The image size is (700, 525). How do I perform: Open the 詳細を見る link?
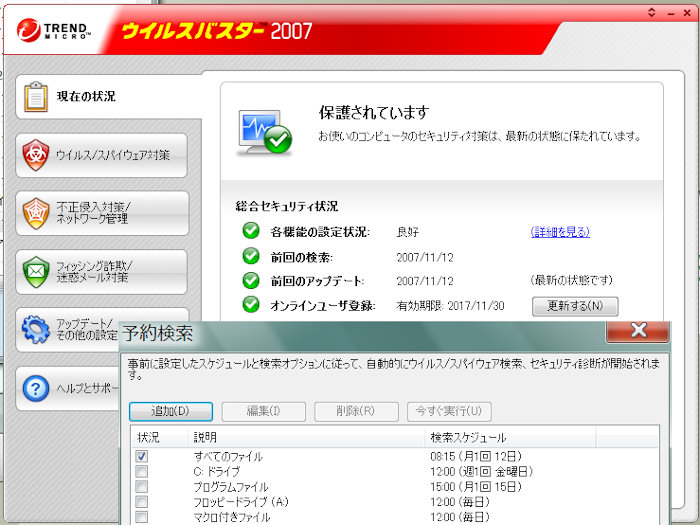tap(559, 232)
